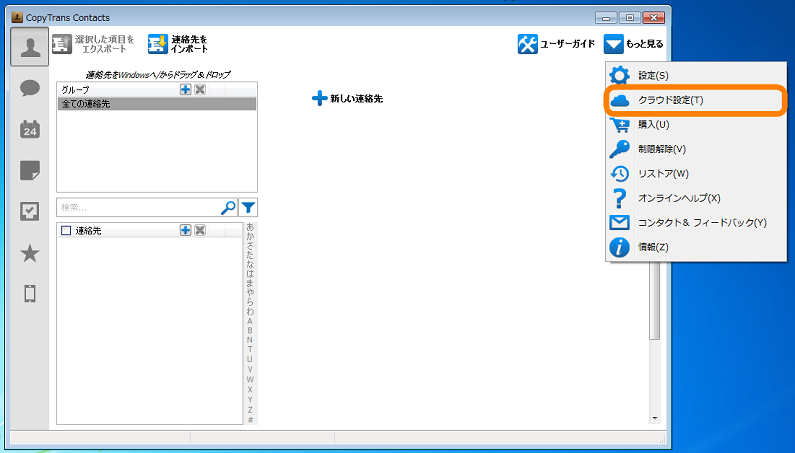The height and width of the screenshot is (453, 795).
Task: Click the 新しい連絡先 button
Action: tap(347, 98)
